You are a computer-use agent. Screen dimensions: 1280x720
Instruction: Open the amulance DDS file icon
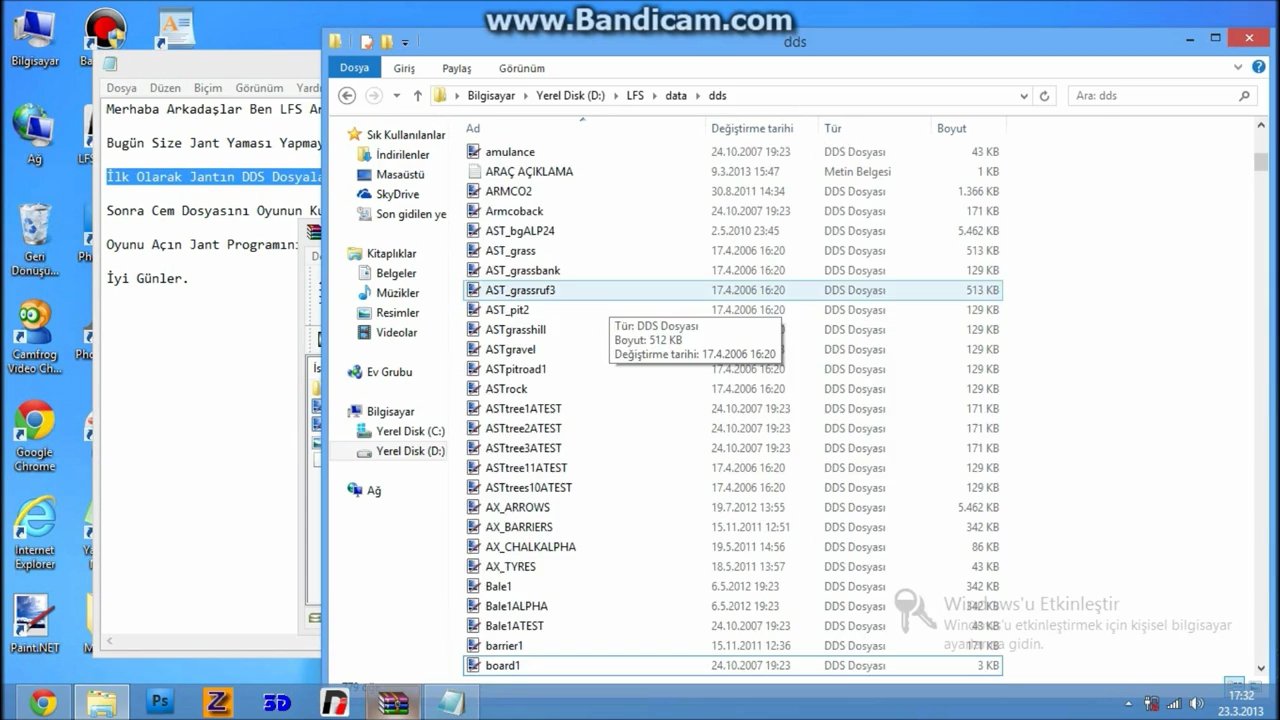coord(474,152)
